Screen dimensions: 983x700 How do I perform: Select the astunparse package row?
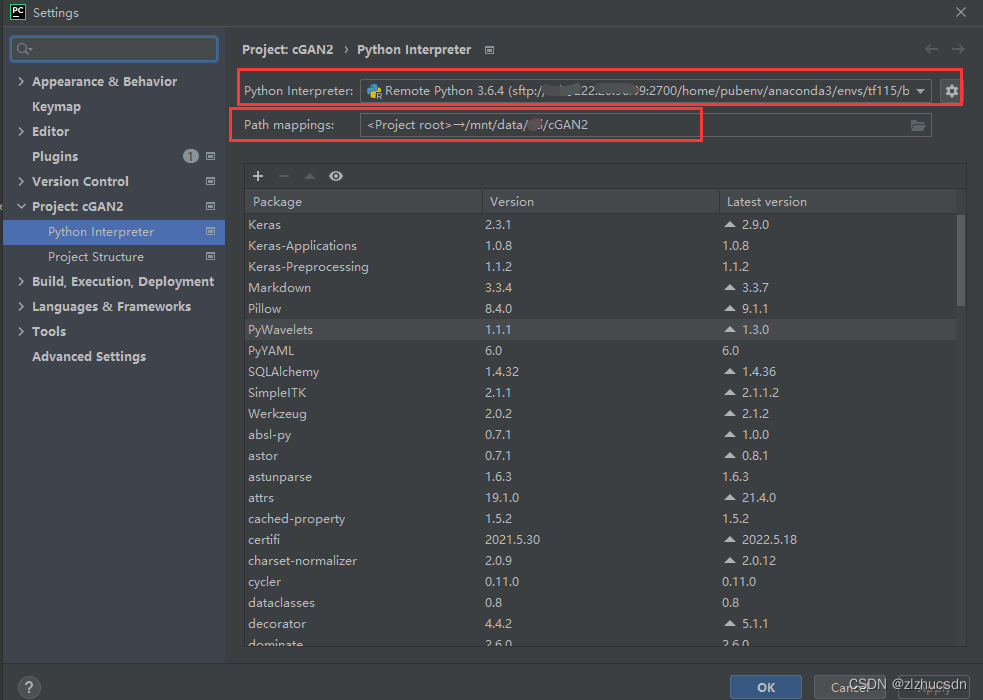point(600,476)
